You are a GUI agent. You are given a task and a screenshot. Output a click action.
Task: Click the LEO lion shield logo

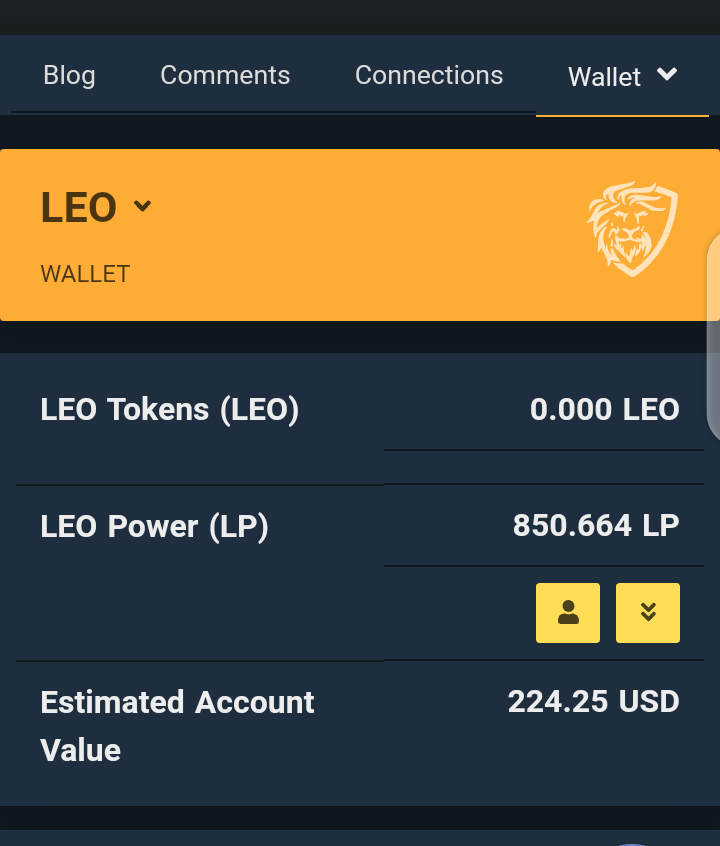click(632, 229)
